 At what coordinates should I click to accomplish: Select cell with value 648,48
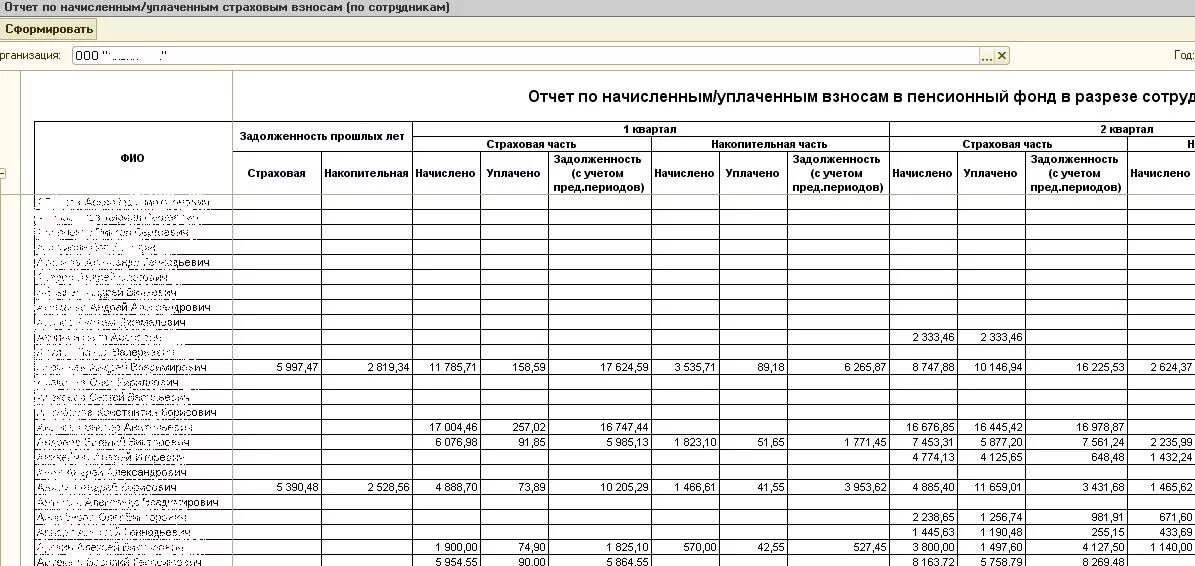click(x=1076, y=457)
